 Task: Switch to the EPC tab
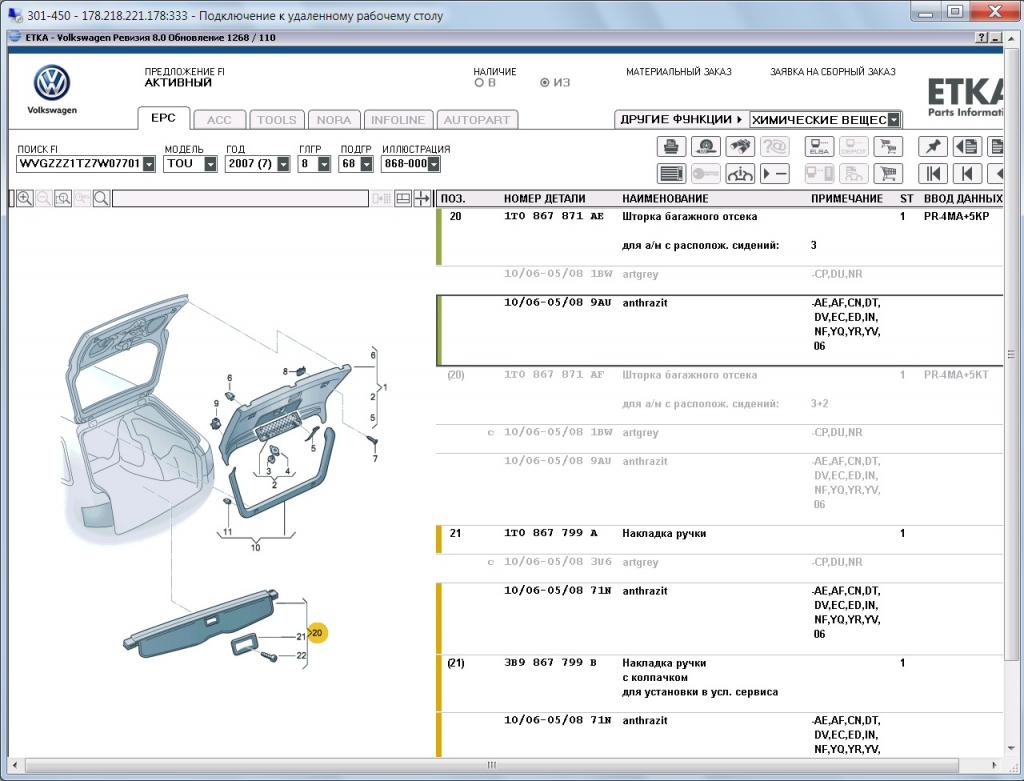click(163, 118)
